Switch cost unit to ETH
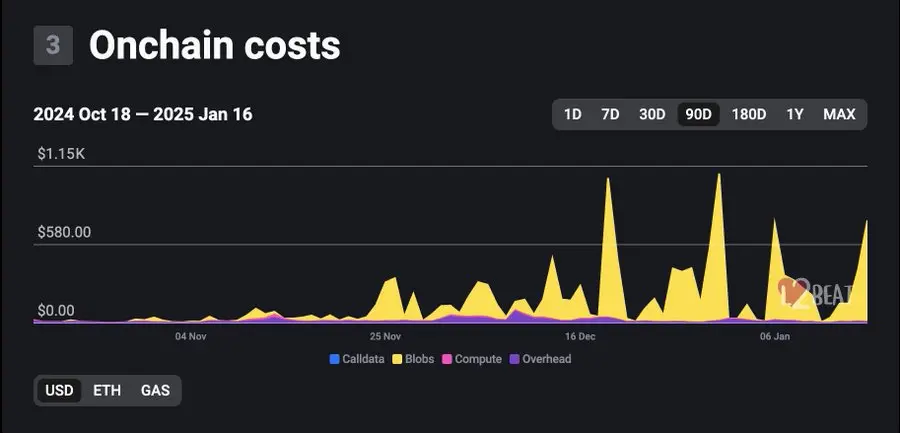The width and height of the screenshot is (900, 433). click(x=107, y=390)
